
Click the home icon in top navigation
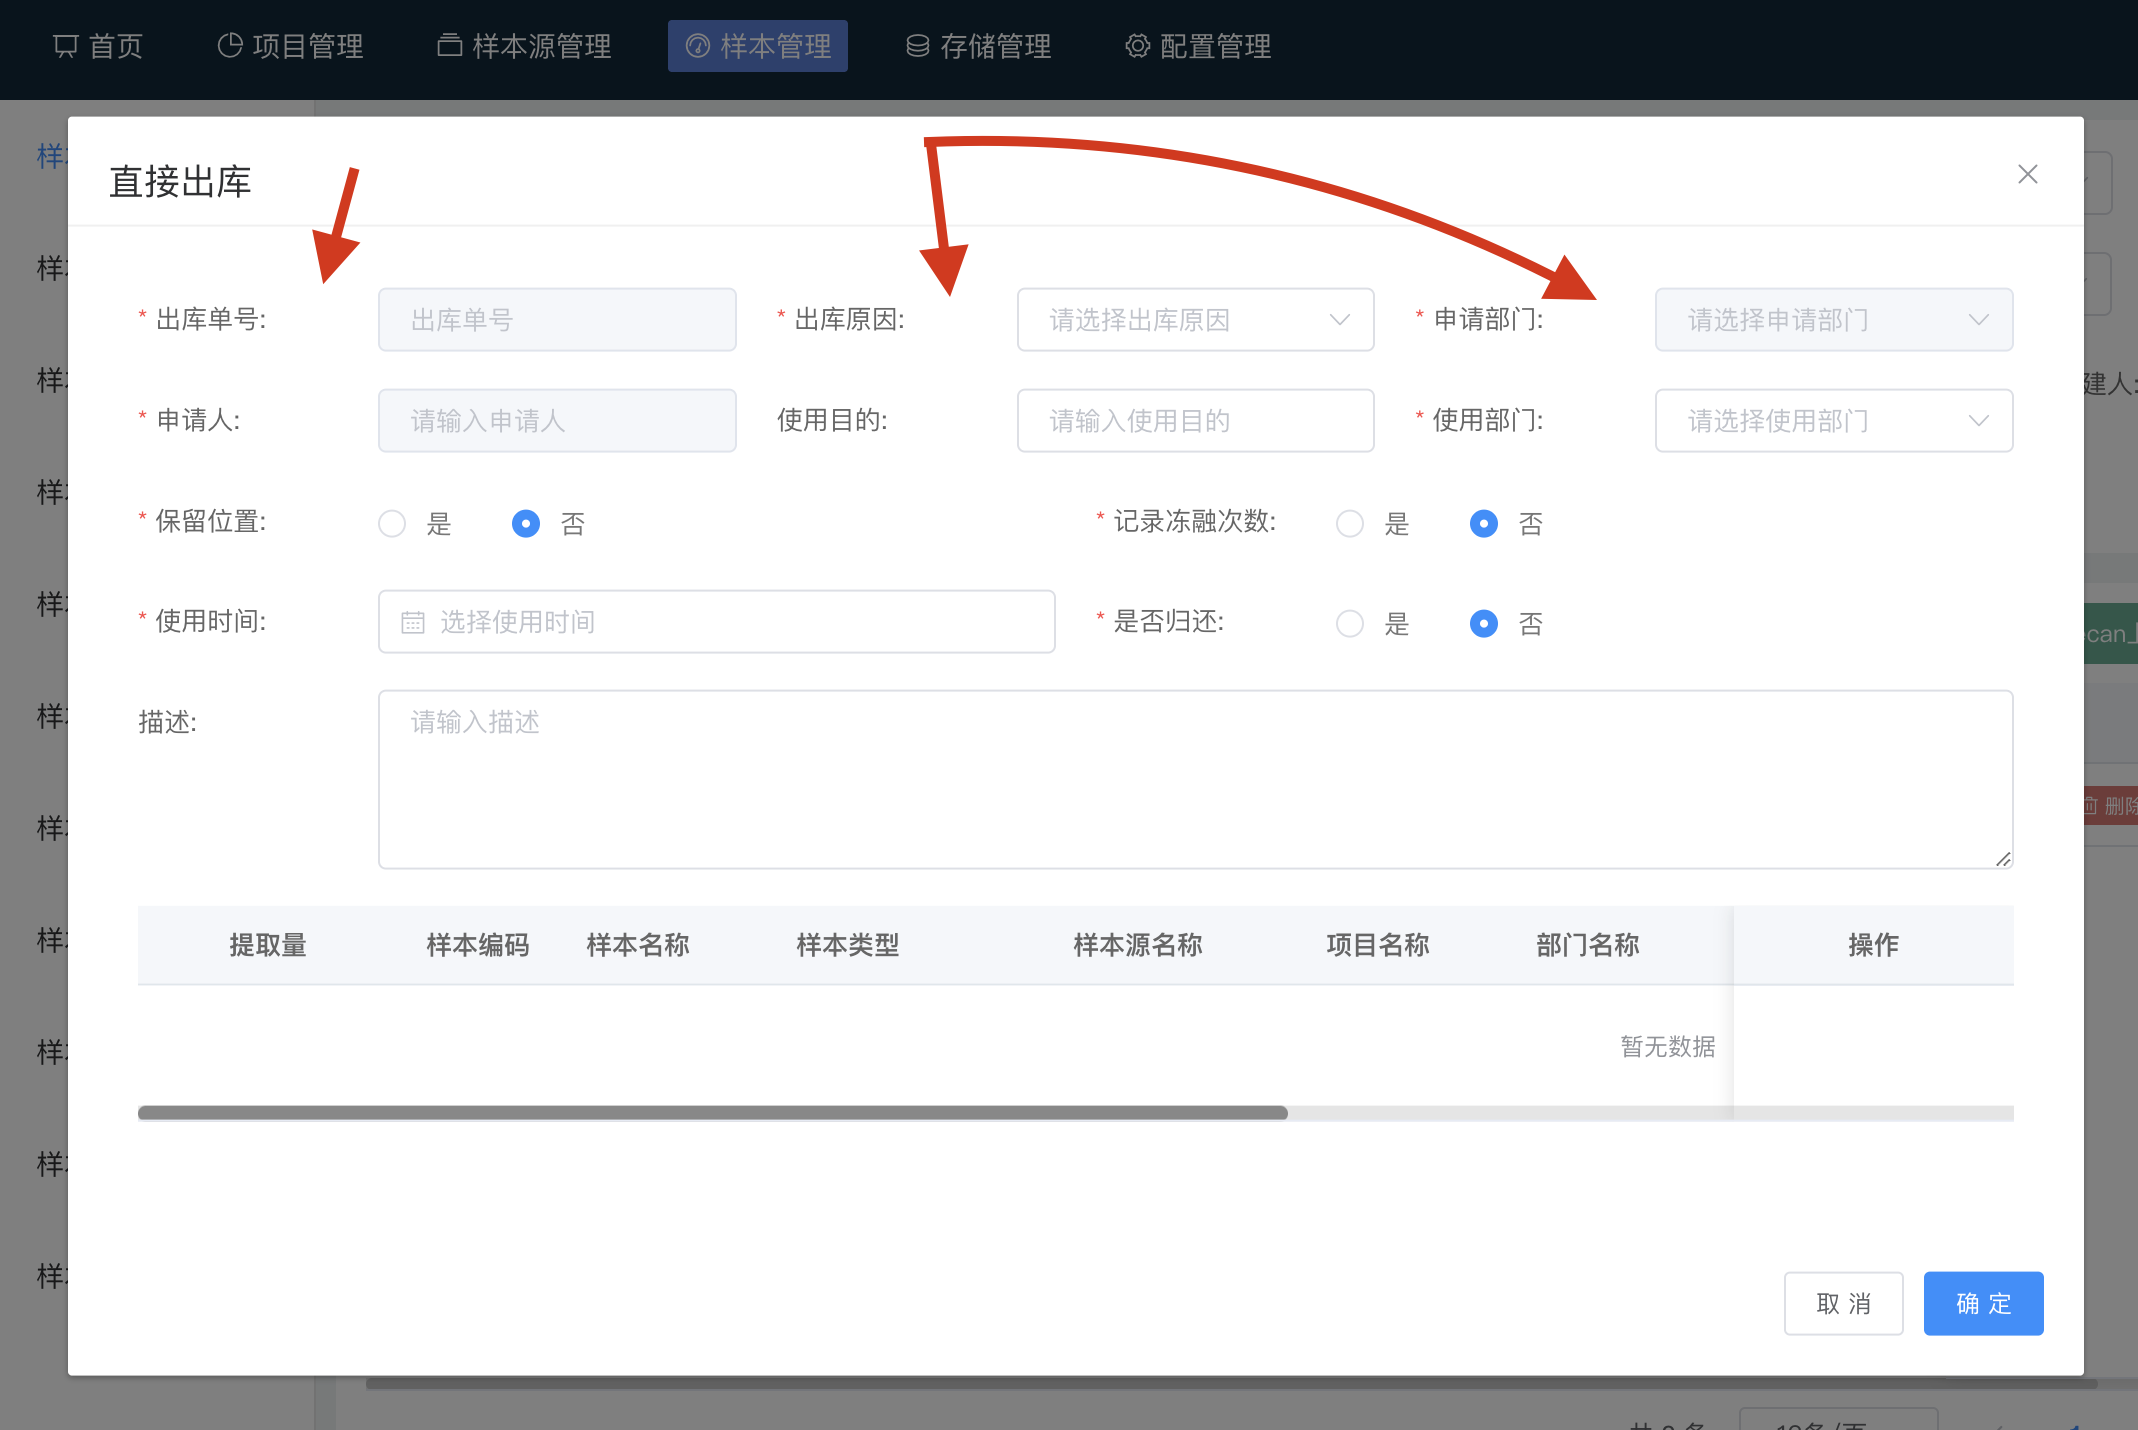65,46
